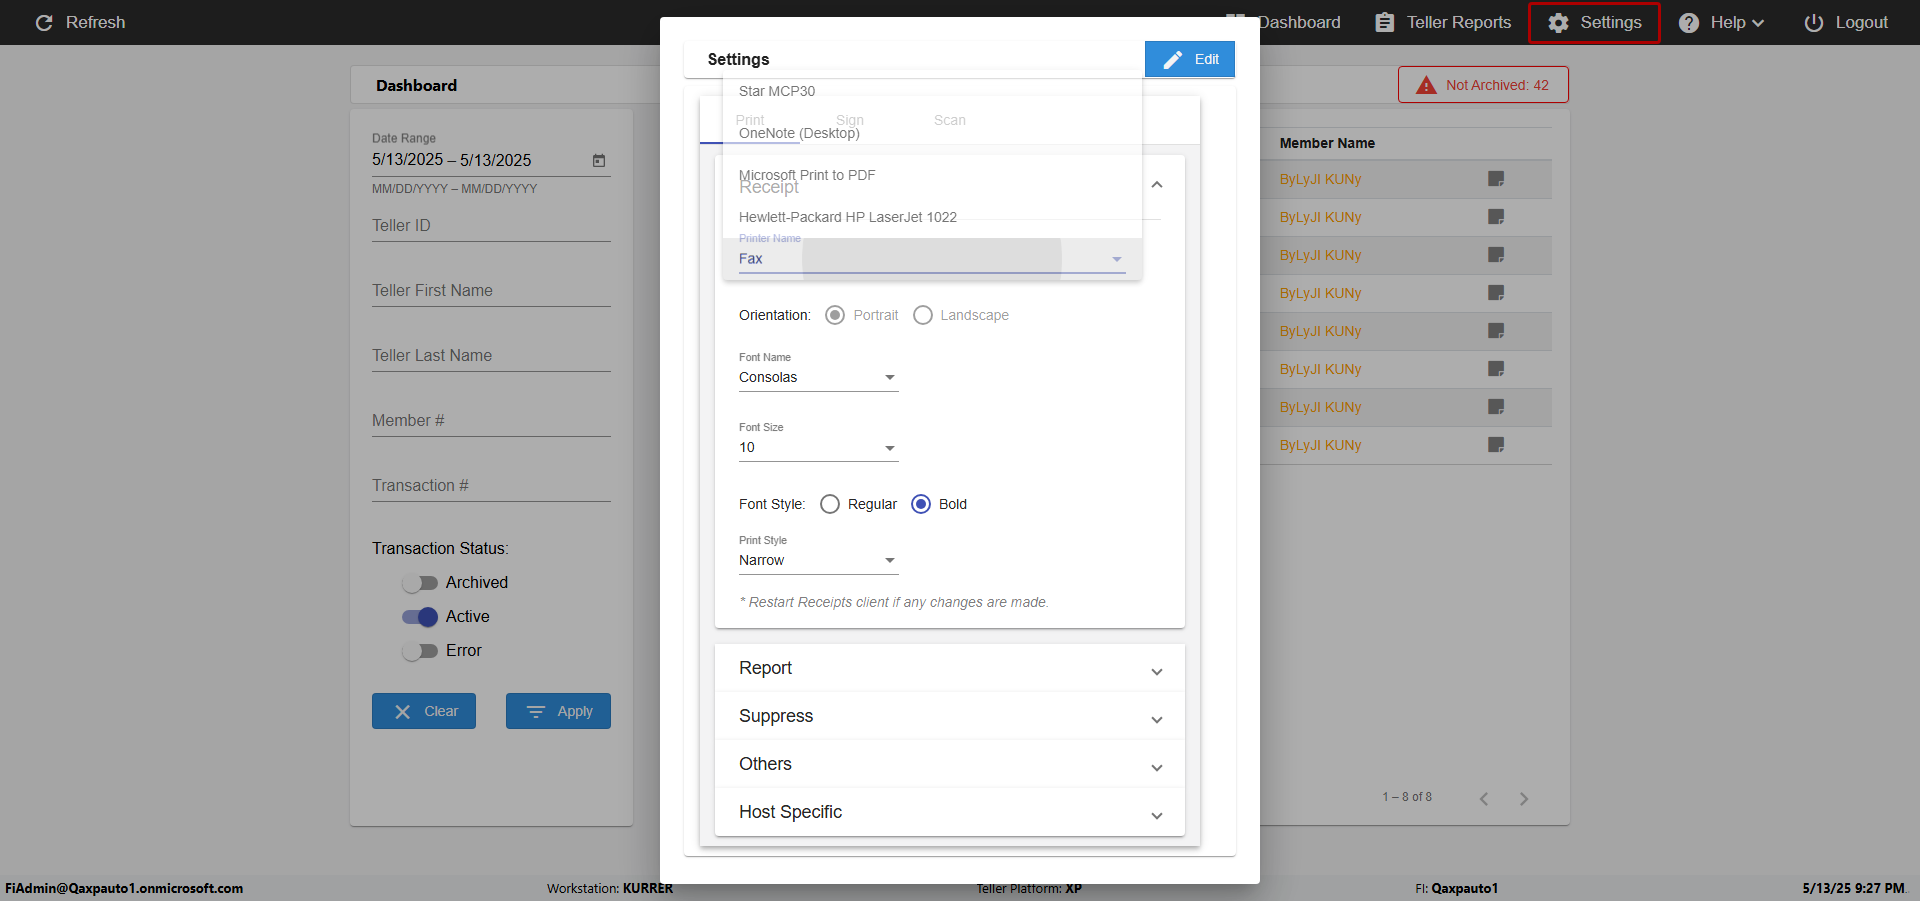Click the Edit pencil button in Settings

1190,59
